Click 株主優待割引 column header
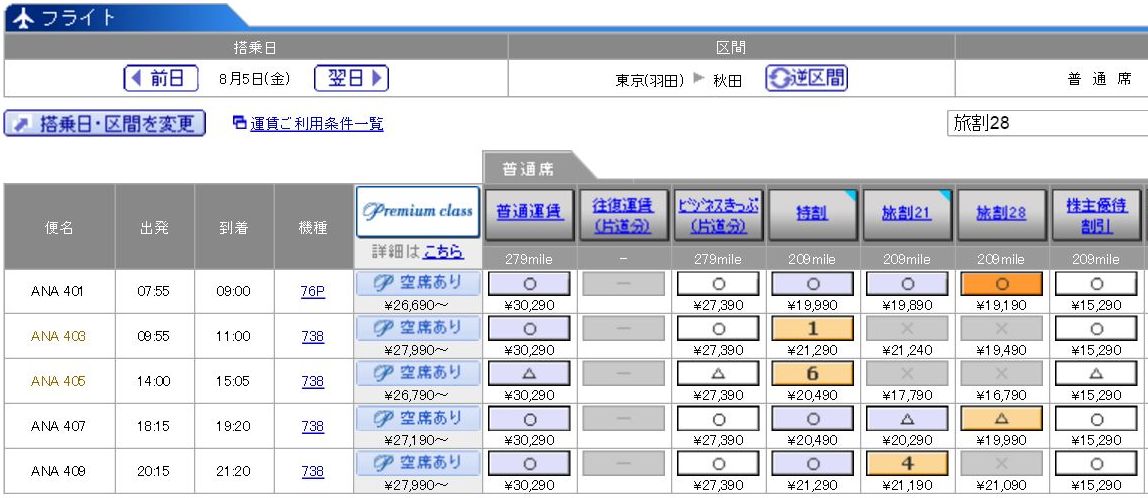Image resolution: width=1148 pixels, height=498 pixels. (x=1096, y=215)
